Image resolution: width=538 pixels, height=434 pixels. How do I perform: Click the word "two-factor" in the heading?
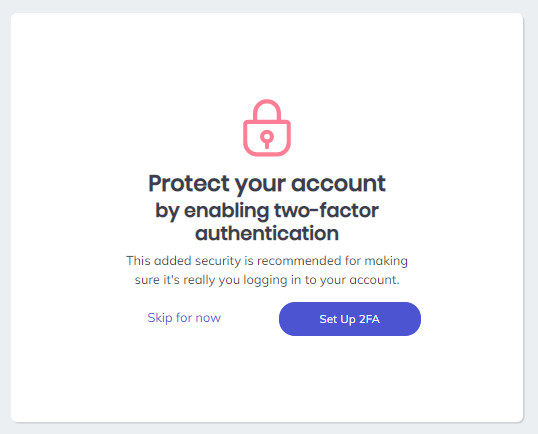click(326, 210)
